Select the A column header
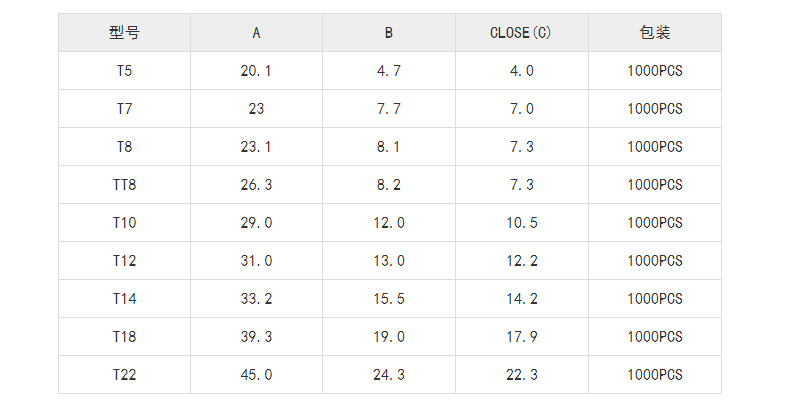Viewport: 790px width, 415px height. click(256, 32)
